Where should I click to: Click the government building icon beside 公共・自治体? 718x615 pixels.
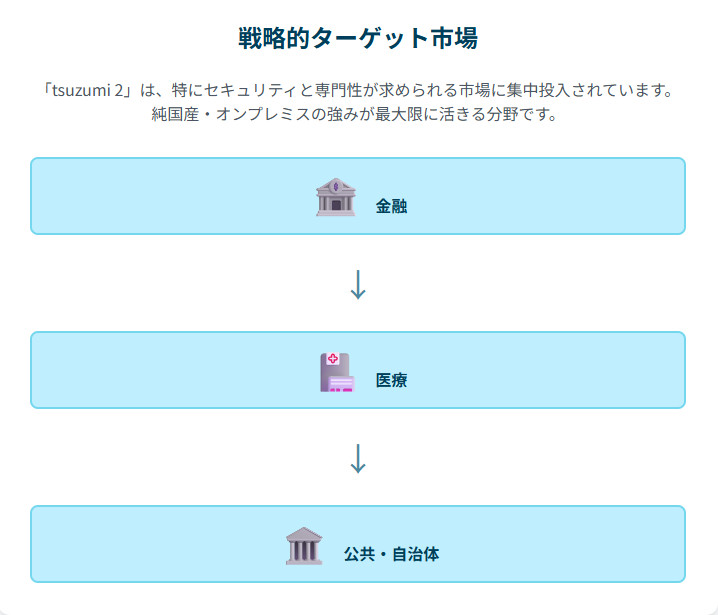tap(304, 546)
